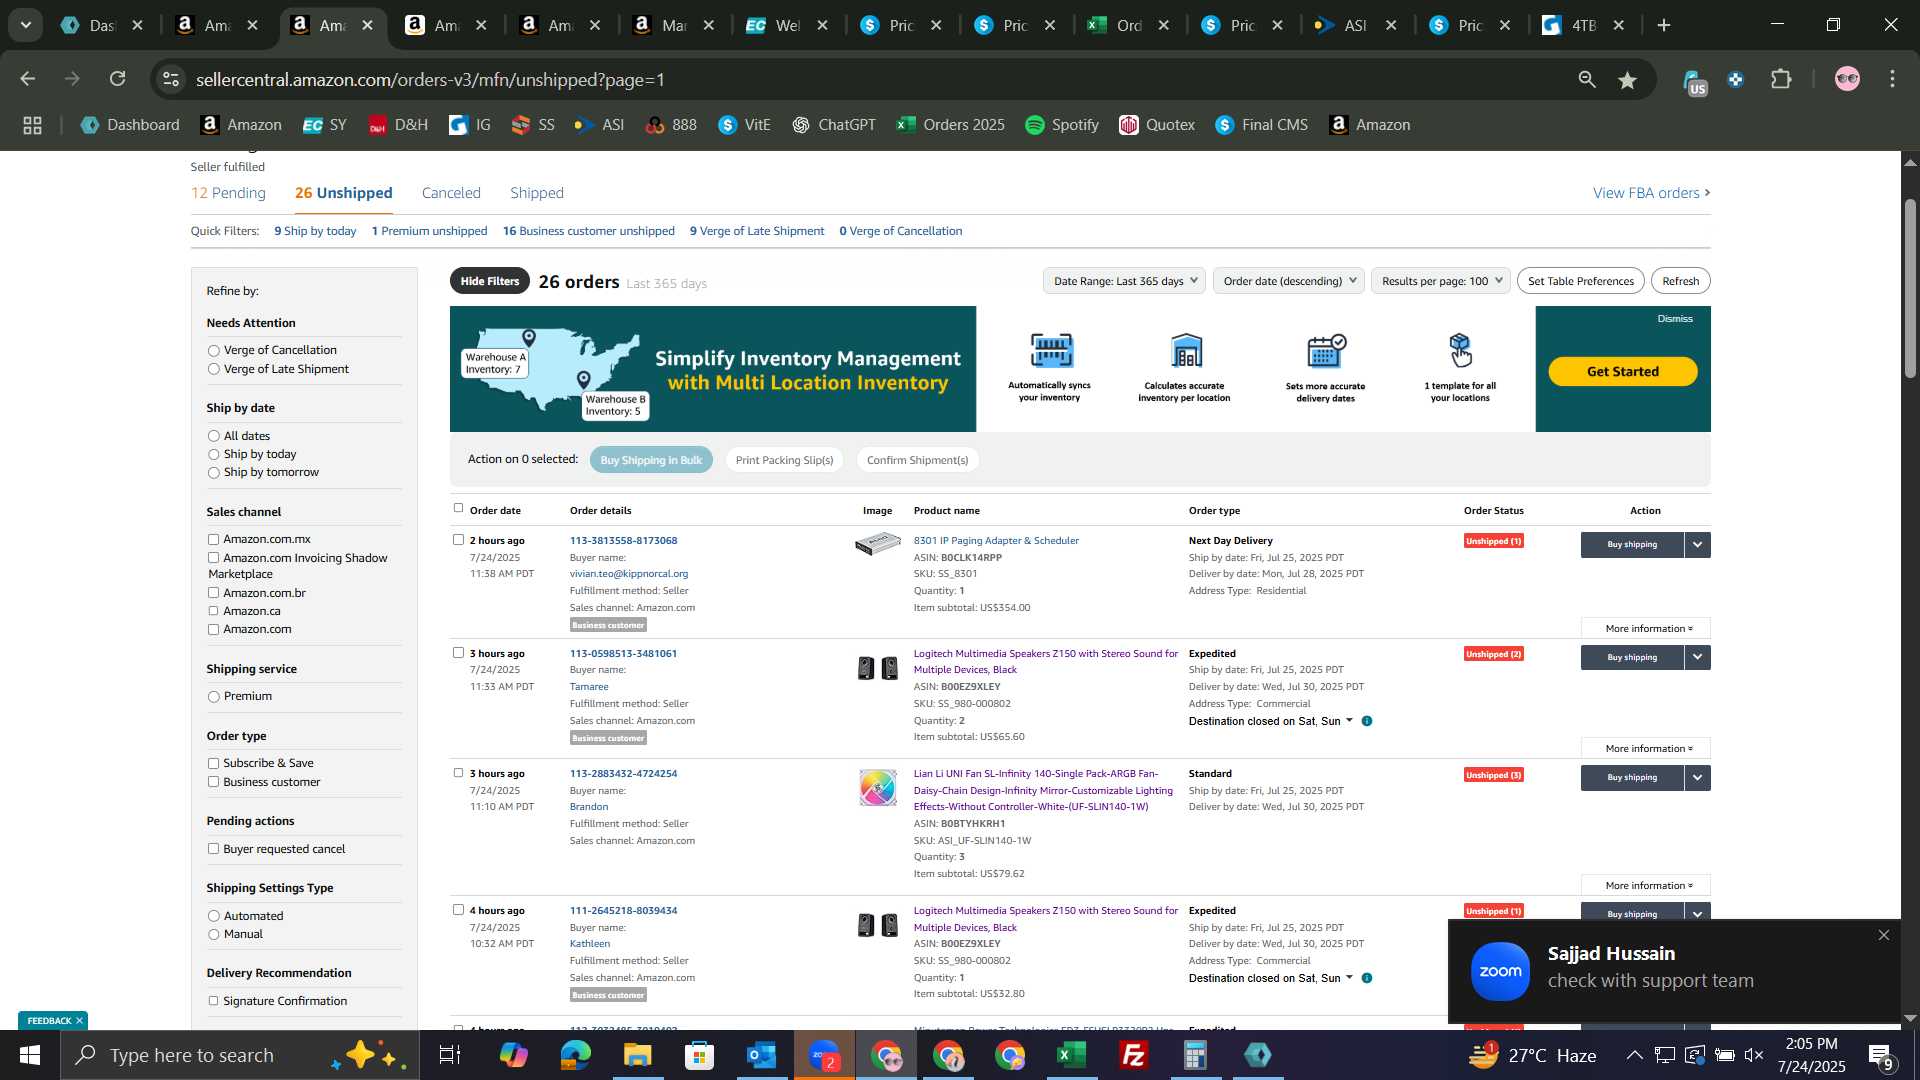1920x1080 pixels.
Task: Select the Ship by tomorrow radio button
Action: (213, 473)
